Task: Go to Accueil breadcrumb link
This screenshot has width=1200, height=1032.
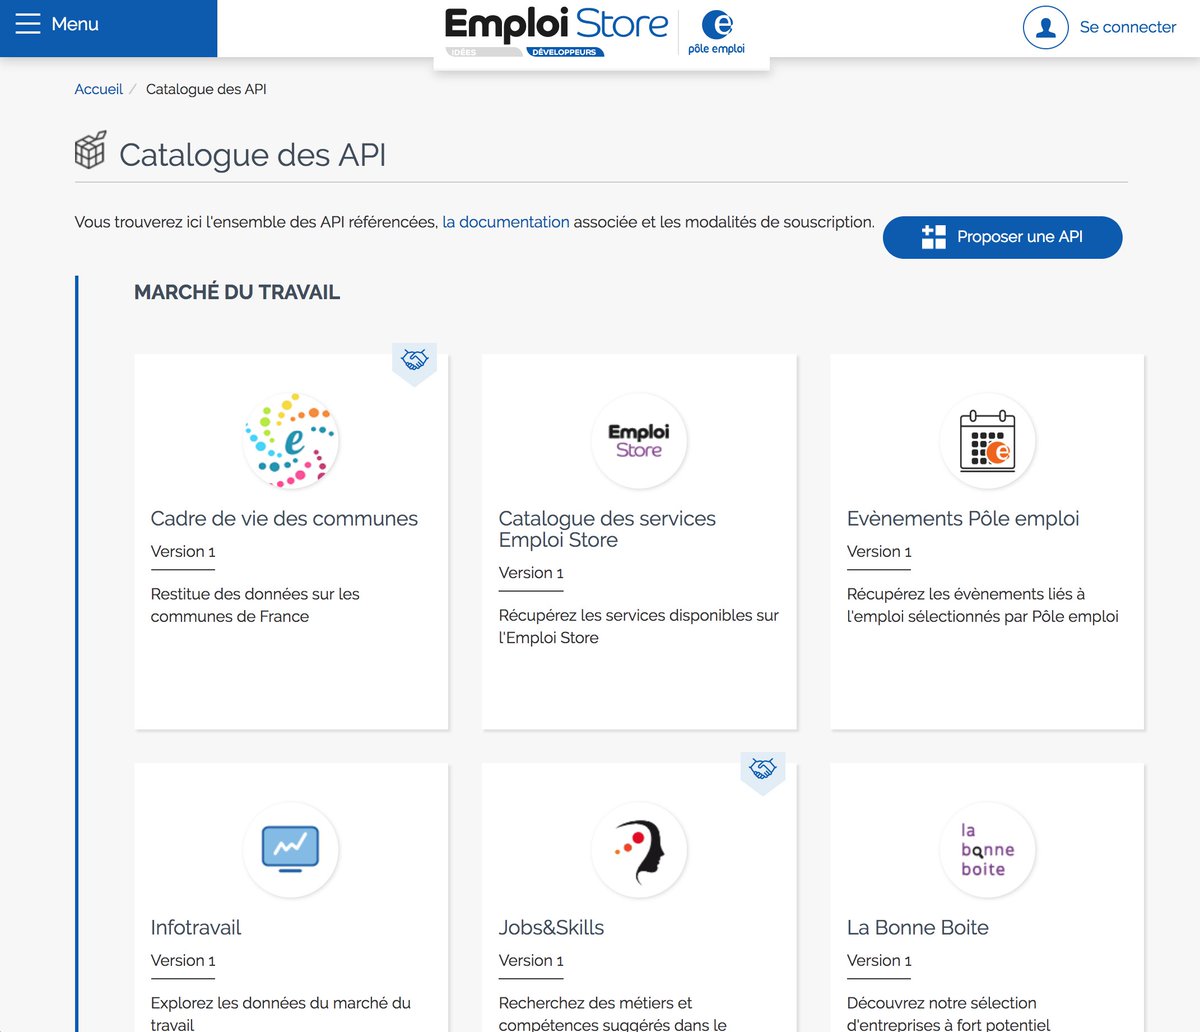Action: tap(98, 89)
